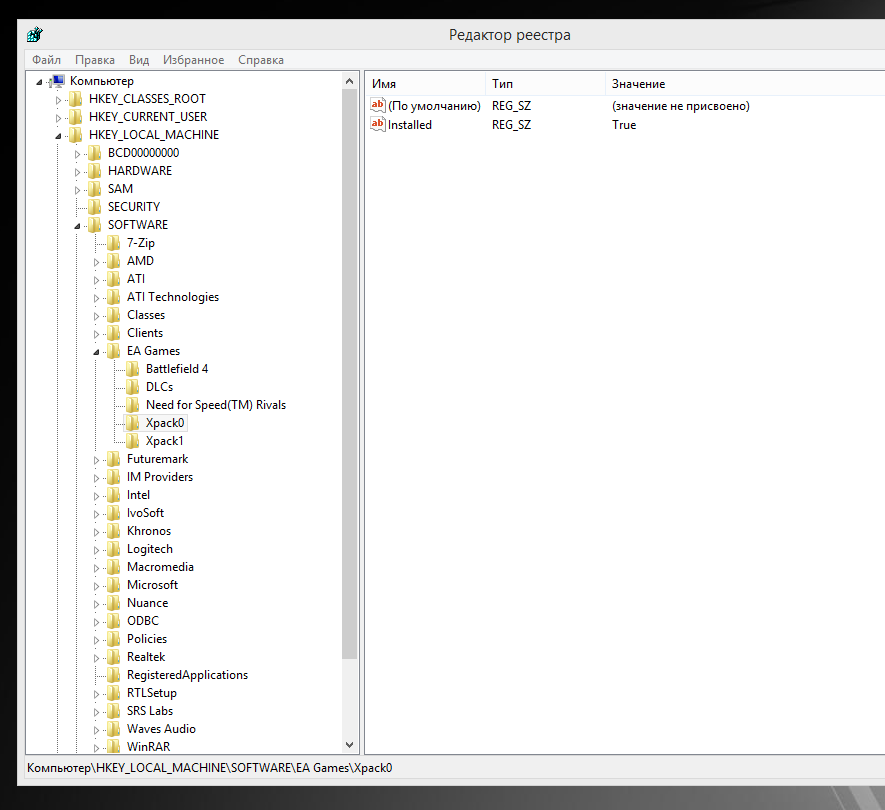This screenshot has width=885, height=810.
Task: Click the Need for Speed Rivals folder icon
Action: pyautogui.click(x=133, y=405)
